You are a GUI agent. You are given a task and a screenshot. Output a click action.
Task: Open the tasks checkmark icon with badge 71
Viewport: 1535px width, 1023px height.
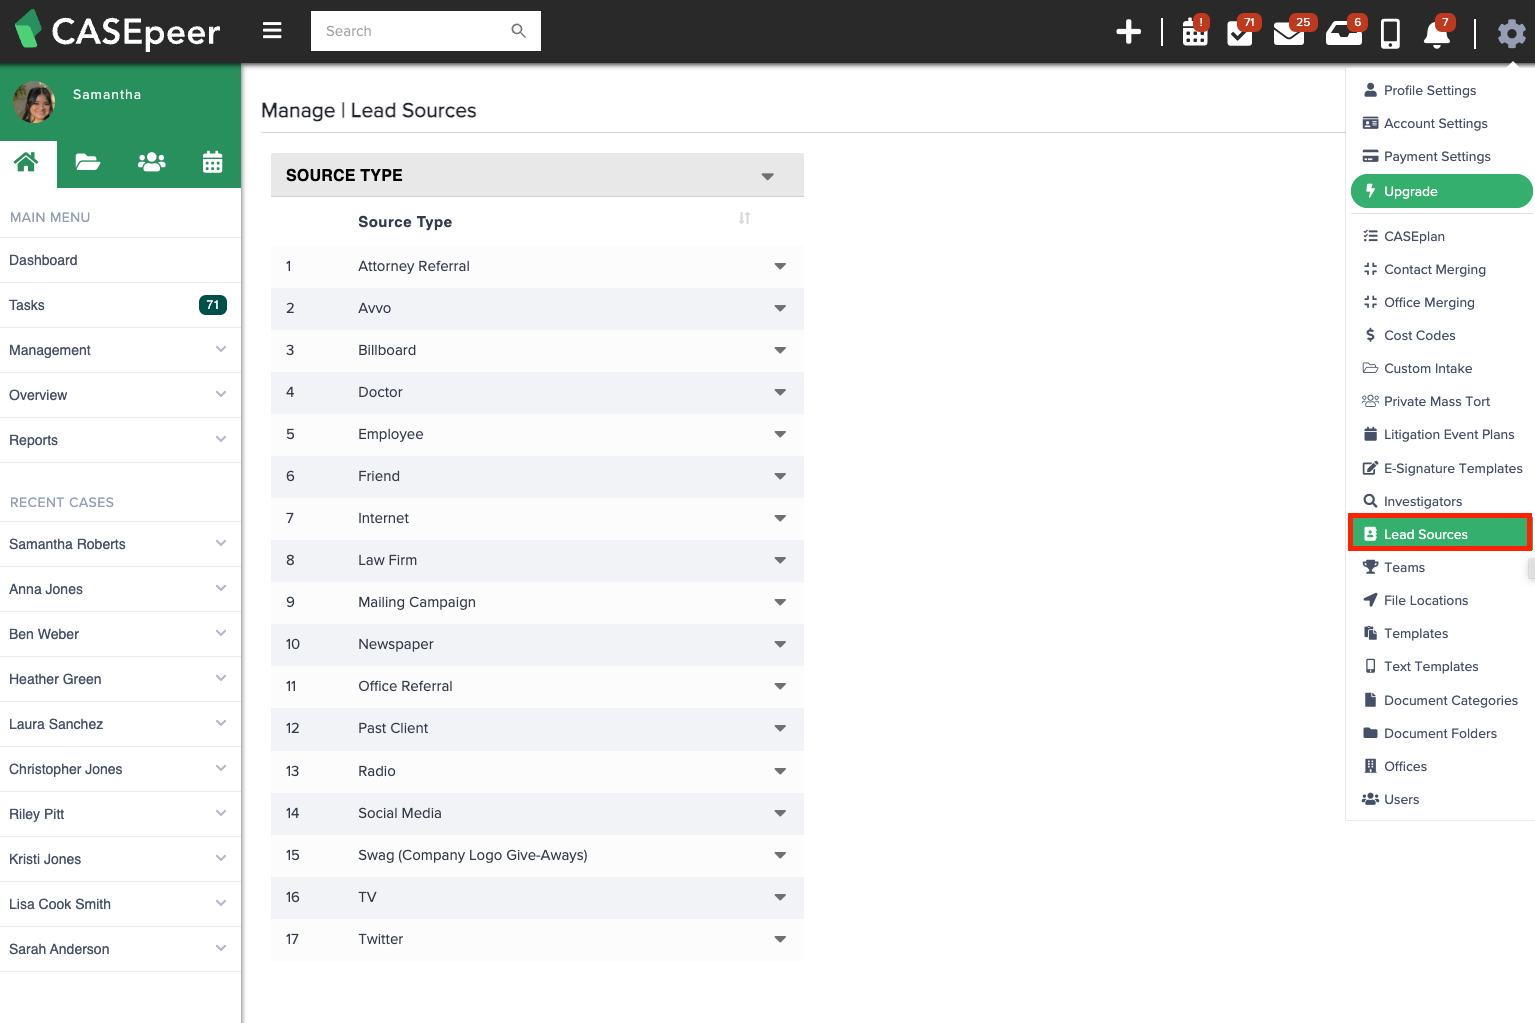click(1242, 32)
